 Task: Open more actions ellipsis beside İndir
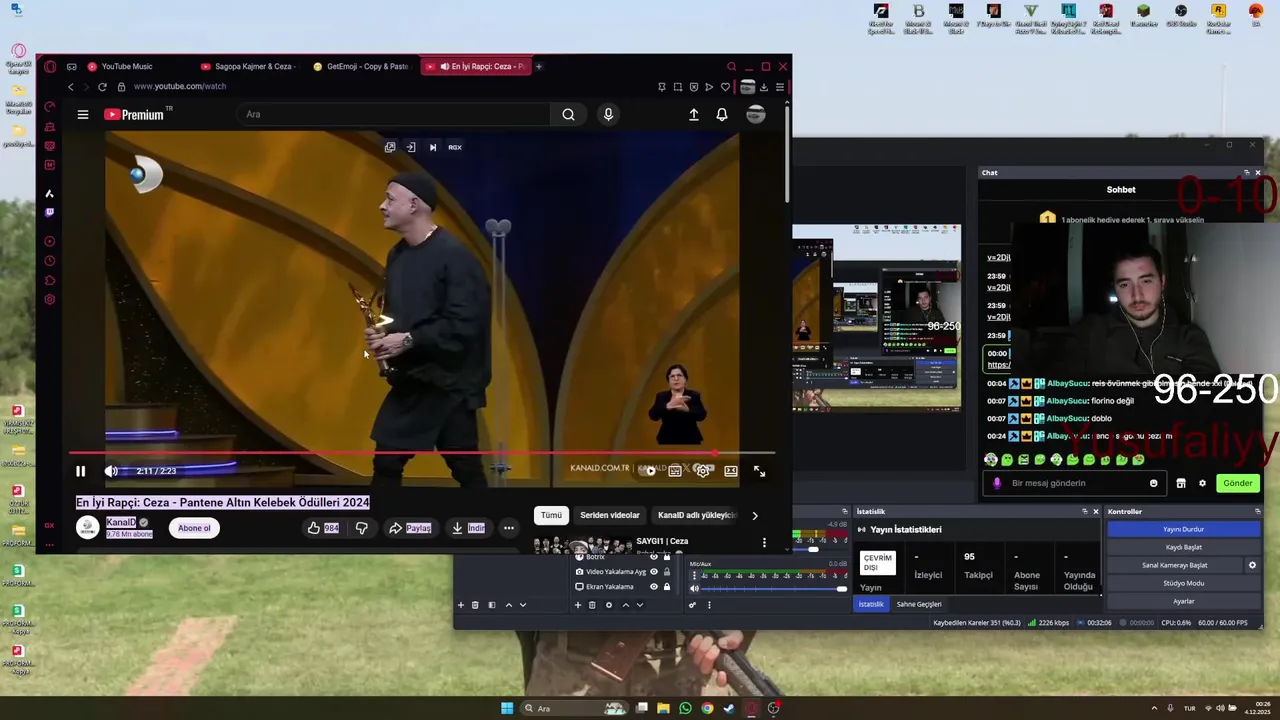(x=508, y=528)
